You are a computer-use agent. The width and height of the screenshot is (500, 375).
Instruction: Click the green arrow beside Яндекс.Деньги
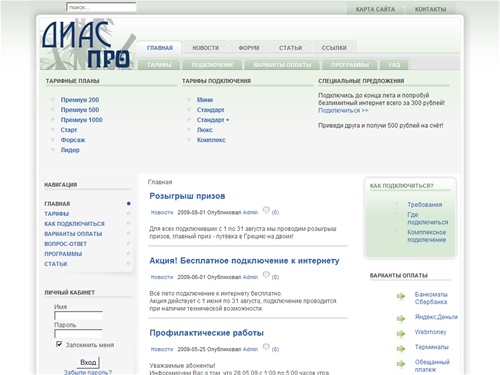[x=401, y=319]
